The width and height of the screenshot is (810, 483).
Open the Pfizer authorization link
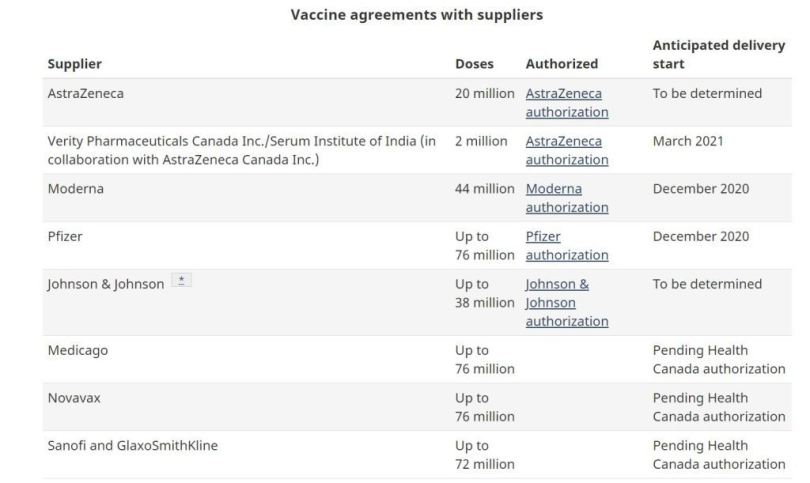coord(565,246)
